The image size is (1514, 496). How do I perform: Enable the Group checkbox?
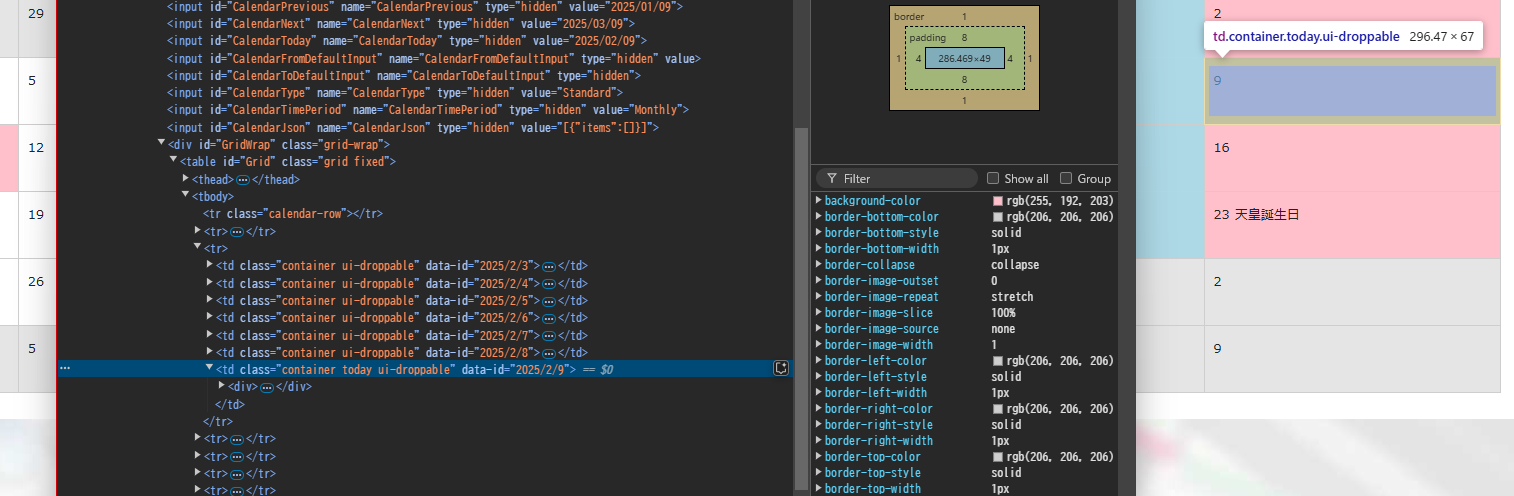click(1066, 178)
